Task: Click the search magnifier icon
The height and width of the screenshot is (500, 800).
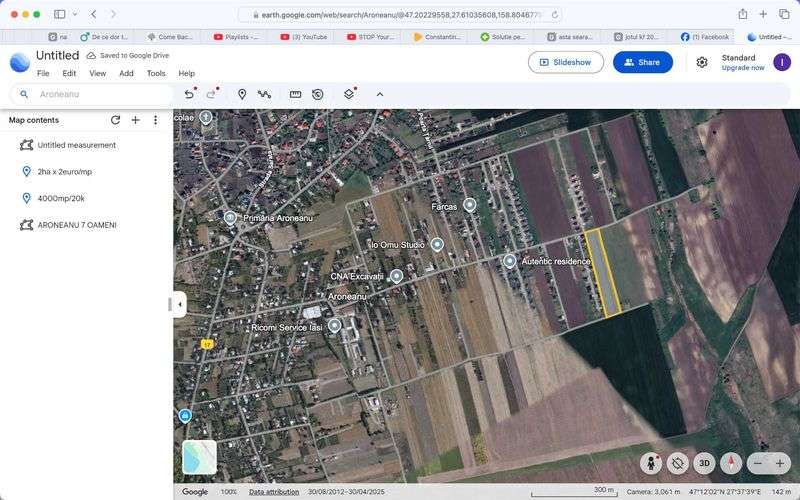Action: (23, 94)
